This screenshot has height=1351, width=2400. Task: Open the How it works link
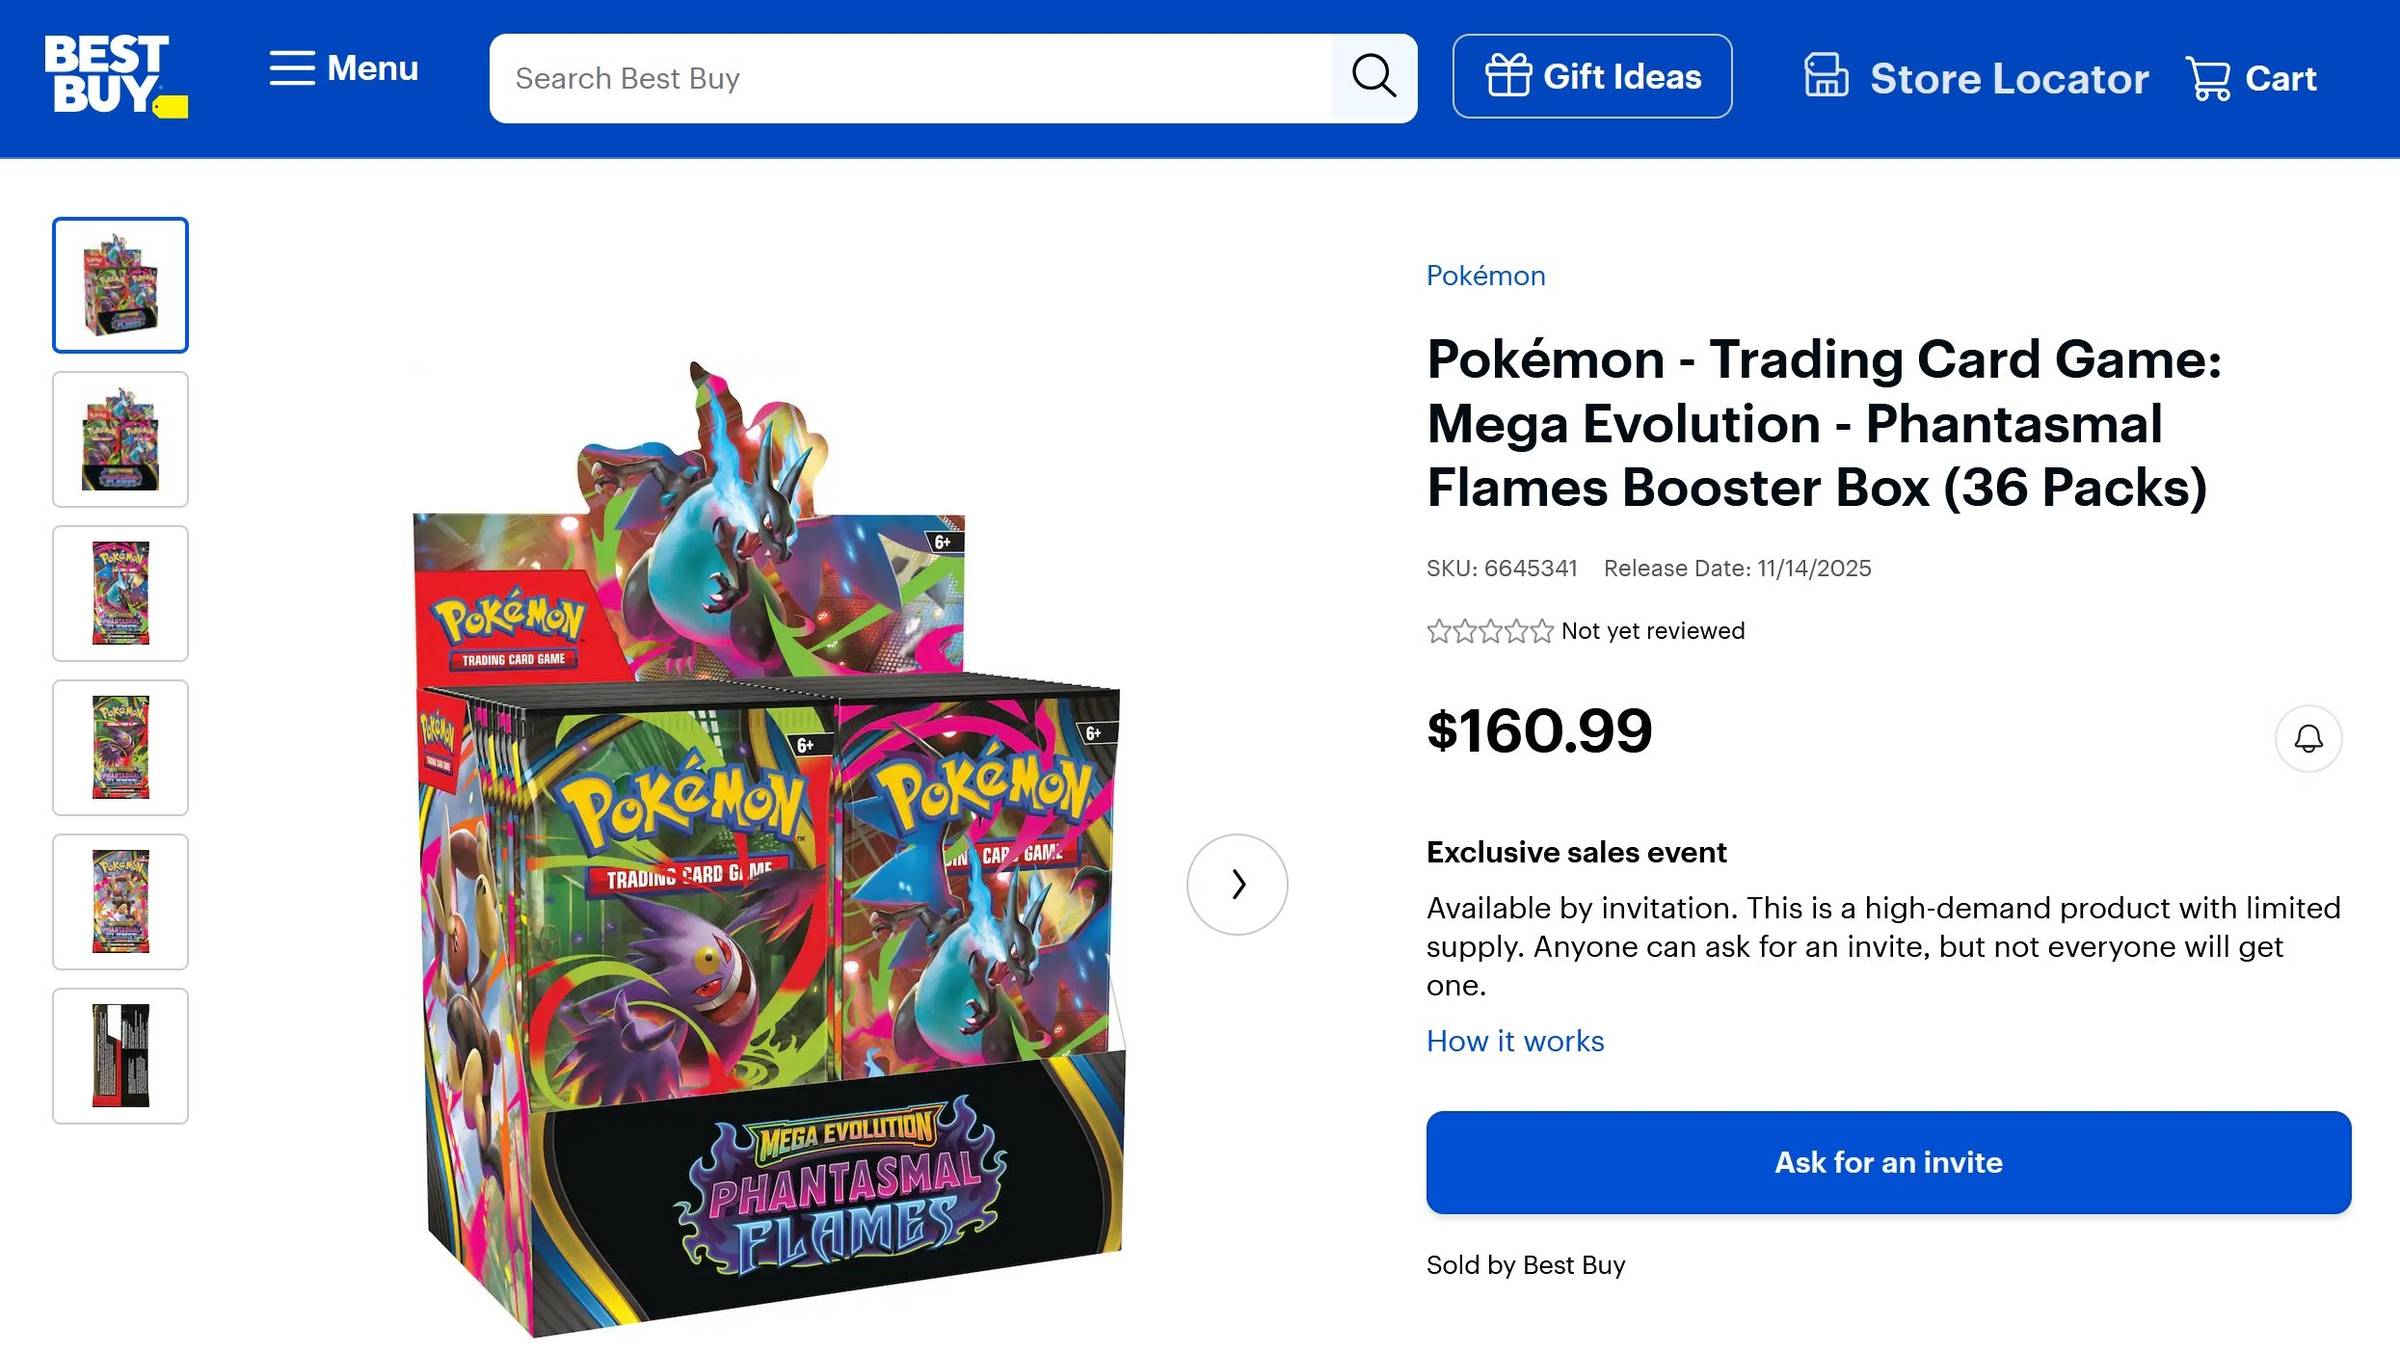point(1515,1041)
